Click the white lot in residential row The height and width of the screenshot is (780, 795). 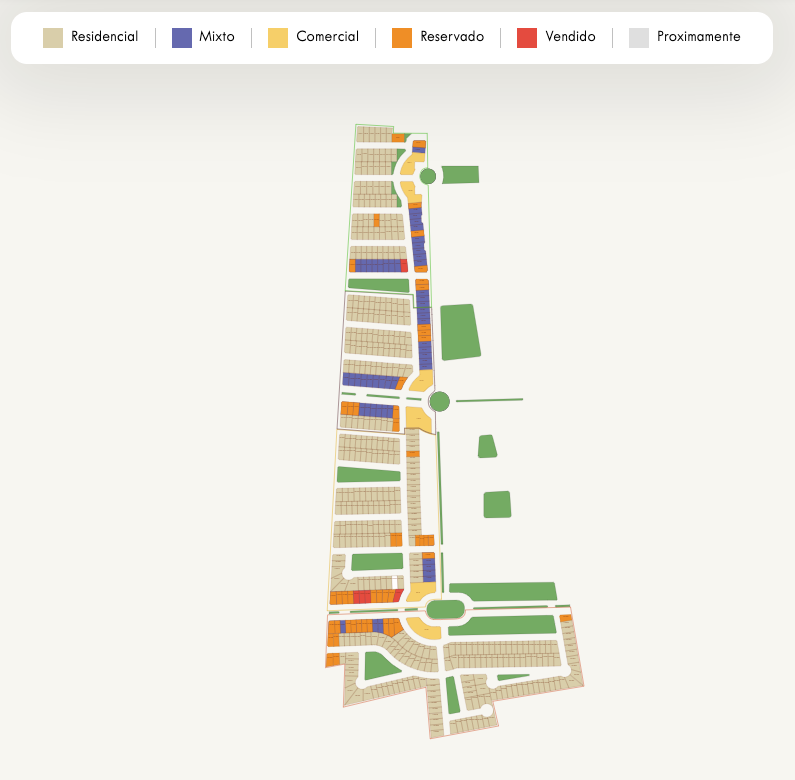pyautogui.click(x=395, y=582)
